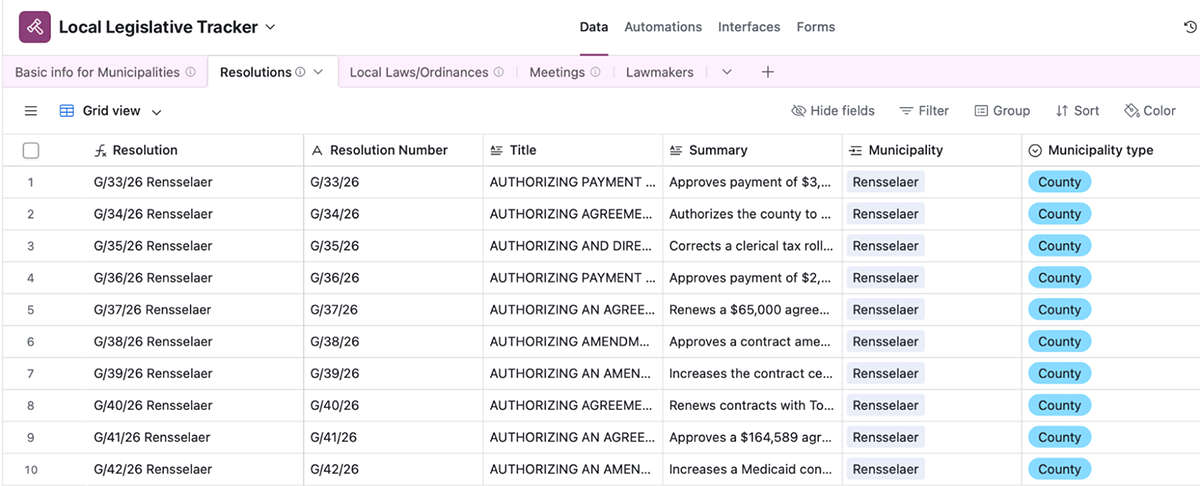Click row number 8
Image resolution: width=1200 pixels, height=486 pixels.
click(31, 405)
